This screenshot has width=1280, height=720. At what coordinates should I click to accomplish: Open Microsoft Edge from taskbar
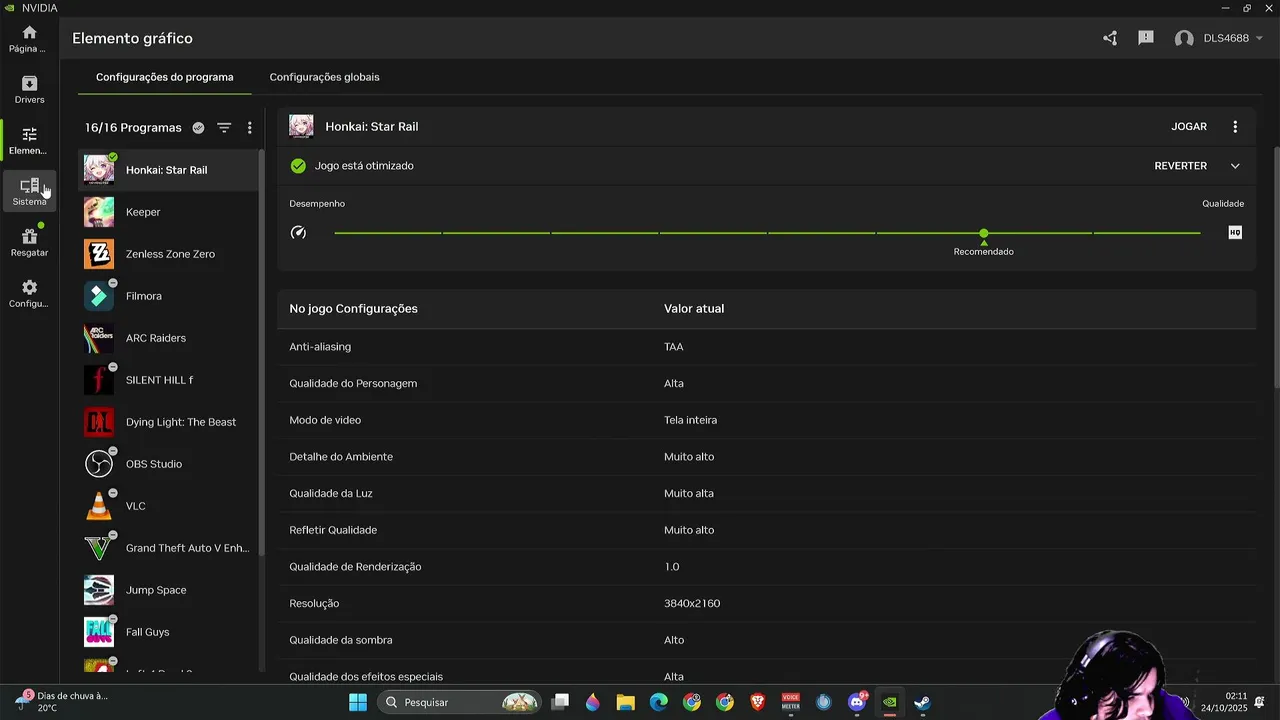[659, 702]
